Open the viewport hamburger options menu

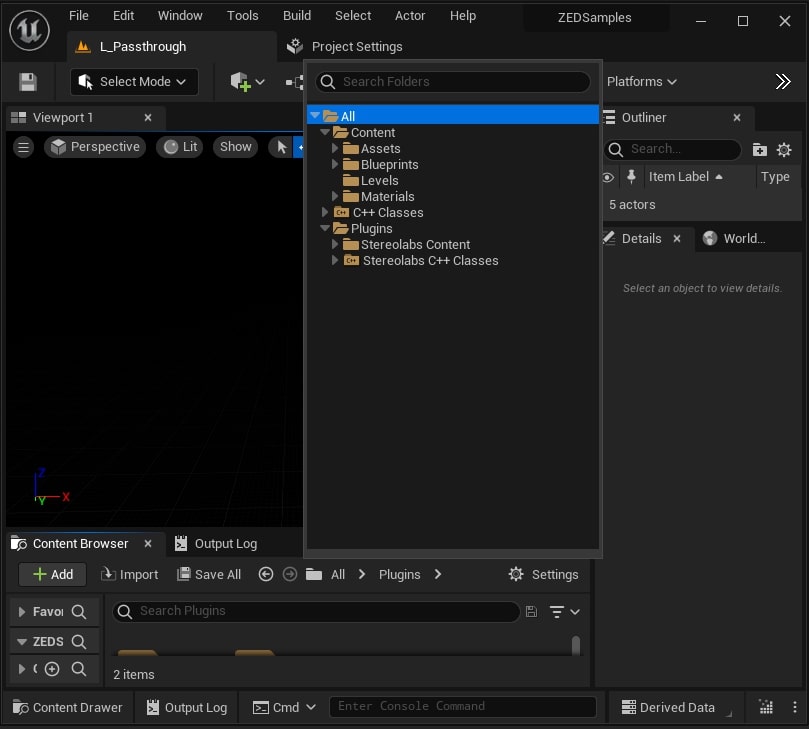click(x=23, y=147)
